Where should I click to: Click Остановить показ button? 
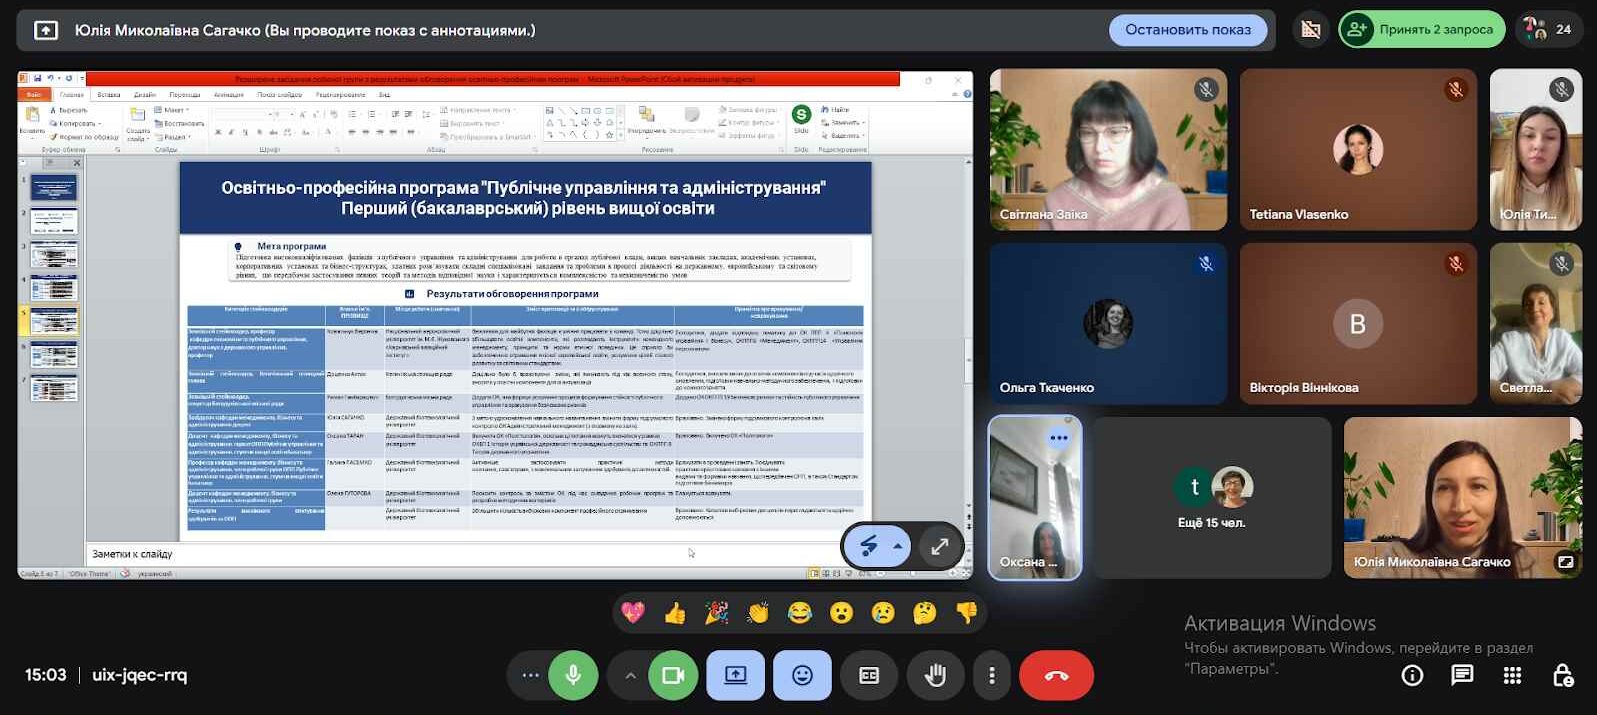click(1187, 30)
